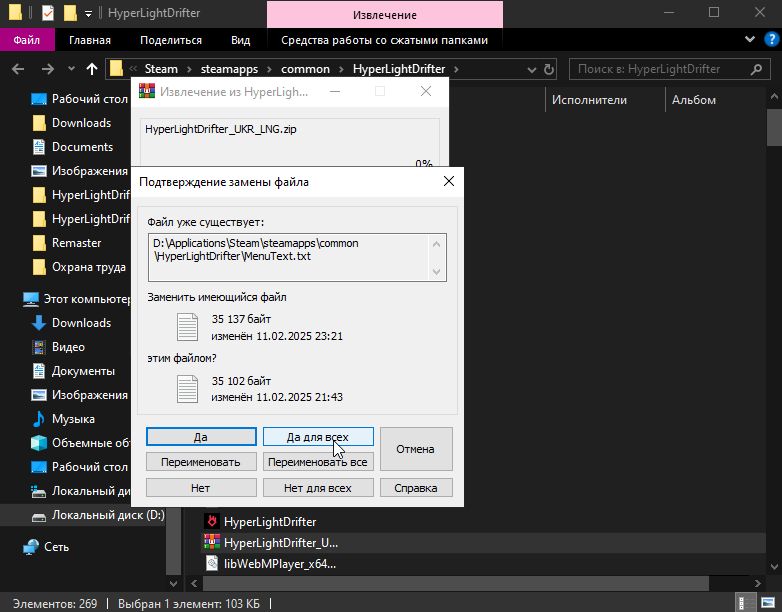Click steamapps in address breadcrumb

pyautogui.click(x=229, y=69)
